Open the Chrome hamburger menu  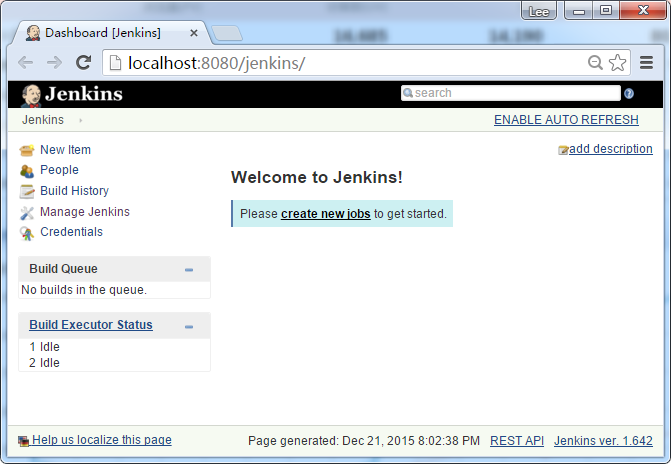(x=647, y=63)
